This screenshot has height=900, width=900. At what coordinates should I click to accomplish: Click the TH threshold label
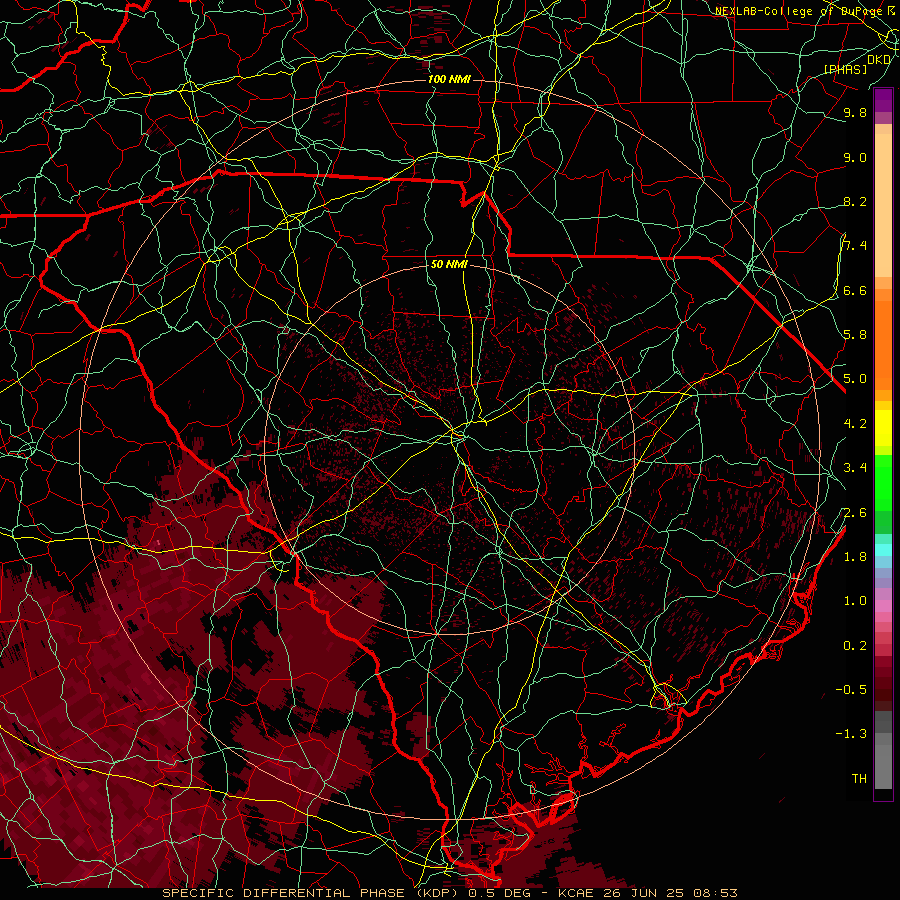[859, 779]
